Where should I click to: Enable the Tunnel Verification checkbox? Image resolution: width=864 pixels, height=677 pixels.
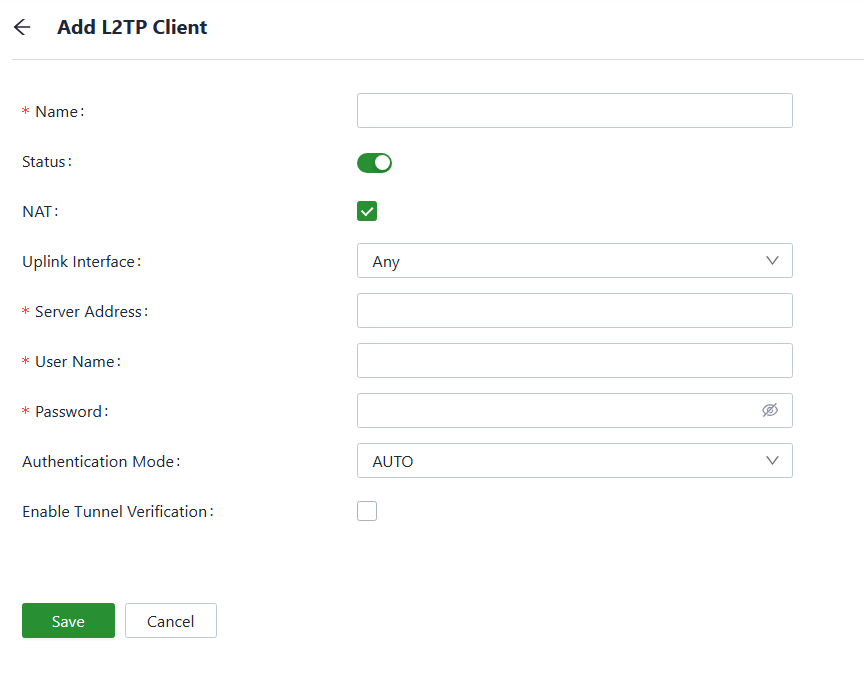tap(367, 511)
